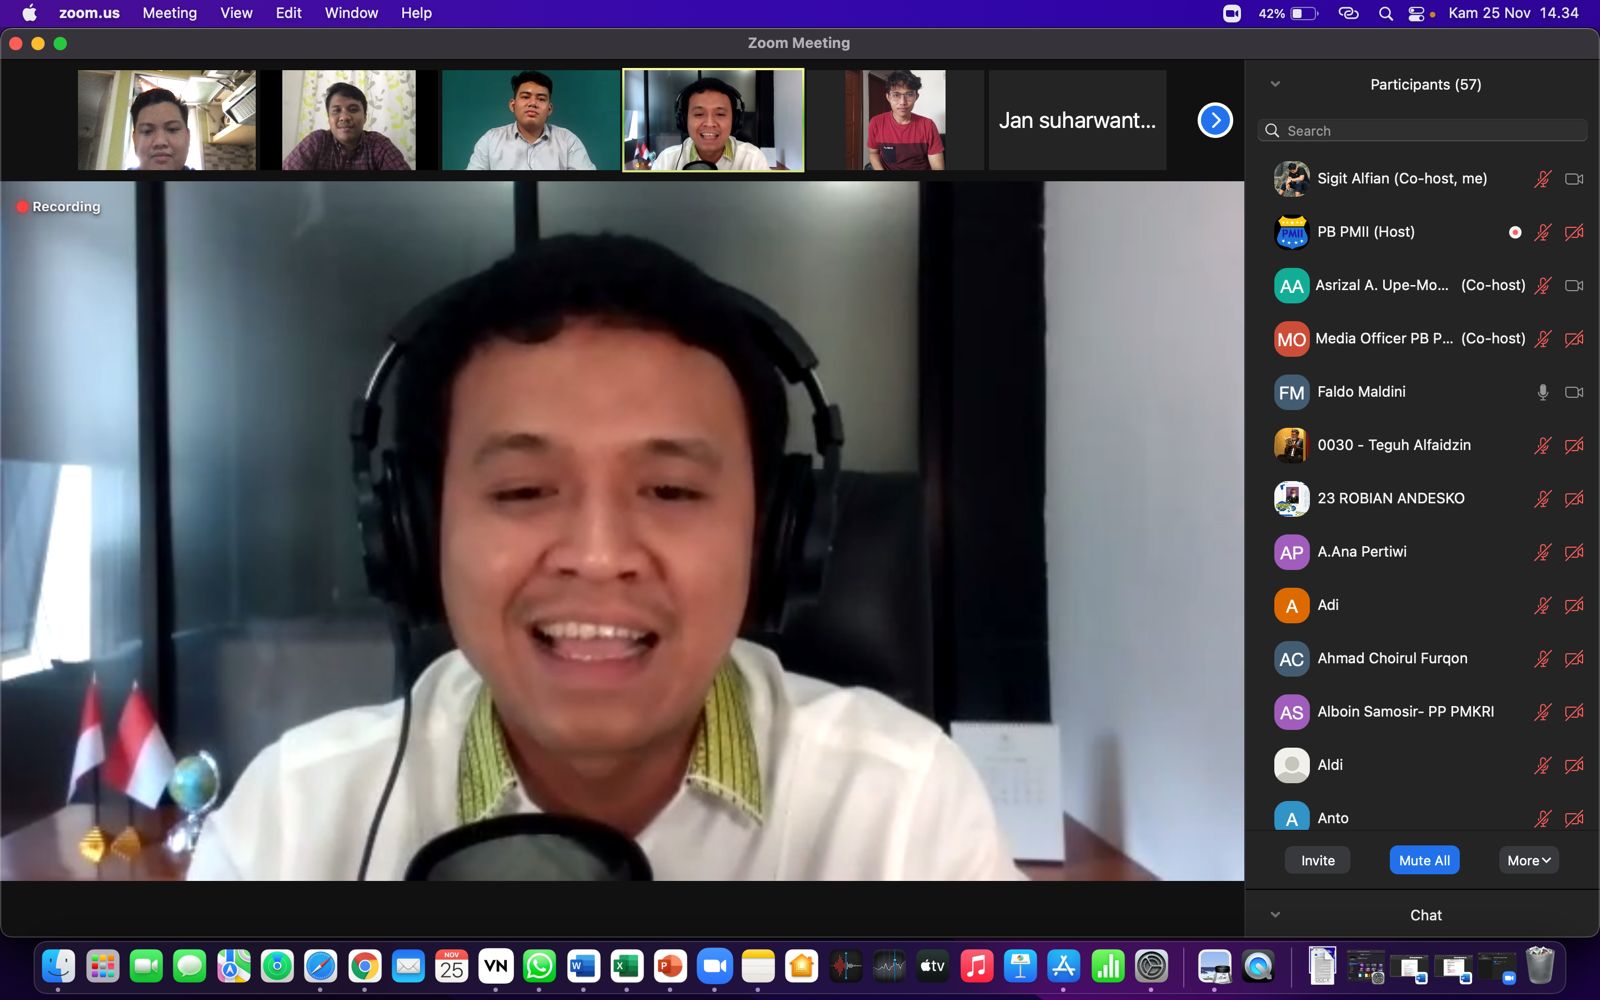
Task: Click the Zoom icon in the dock
Action: click(714, 966)
